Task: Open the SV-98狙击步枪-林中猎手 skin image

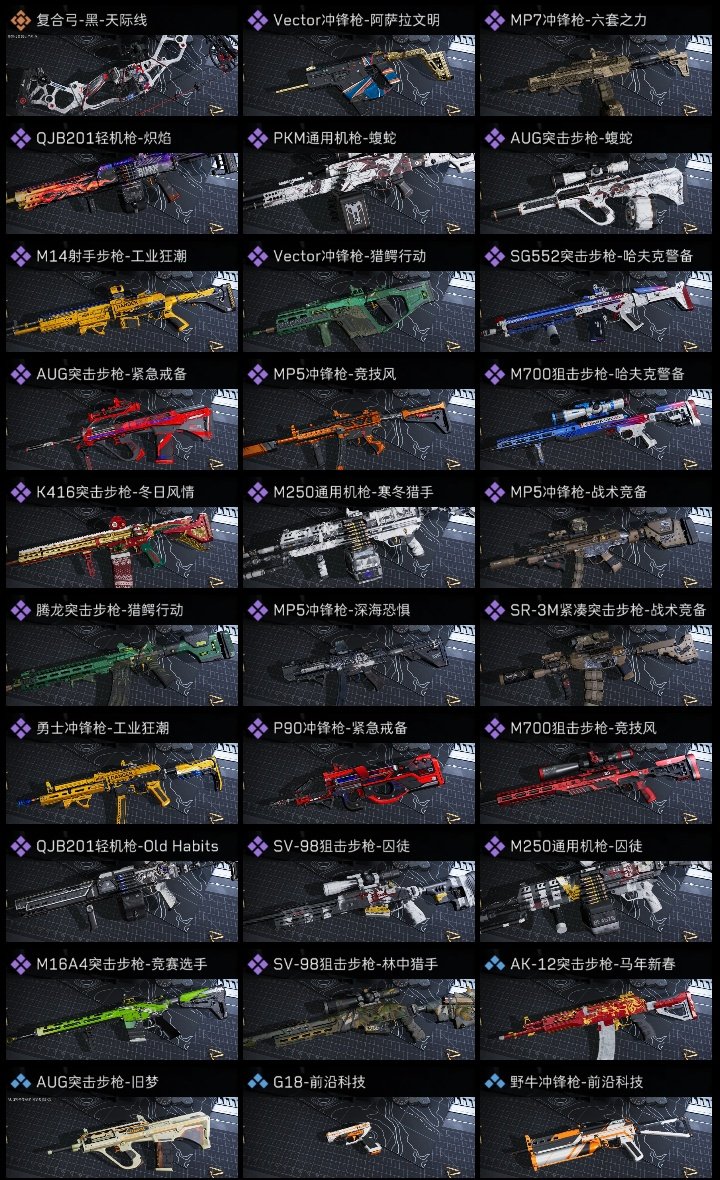Action: [359, 1020]
